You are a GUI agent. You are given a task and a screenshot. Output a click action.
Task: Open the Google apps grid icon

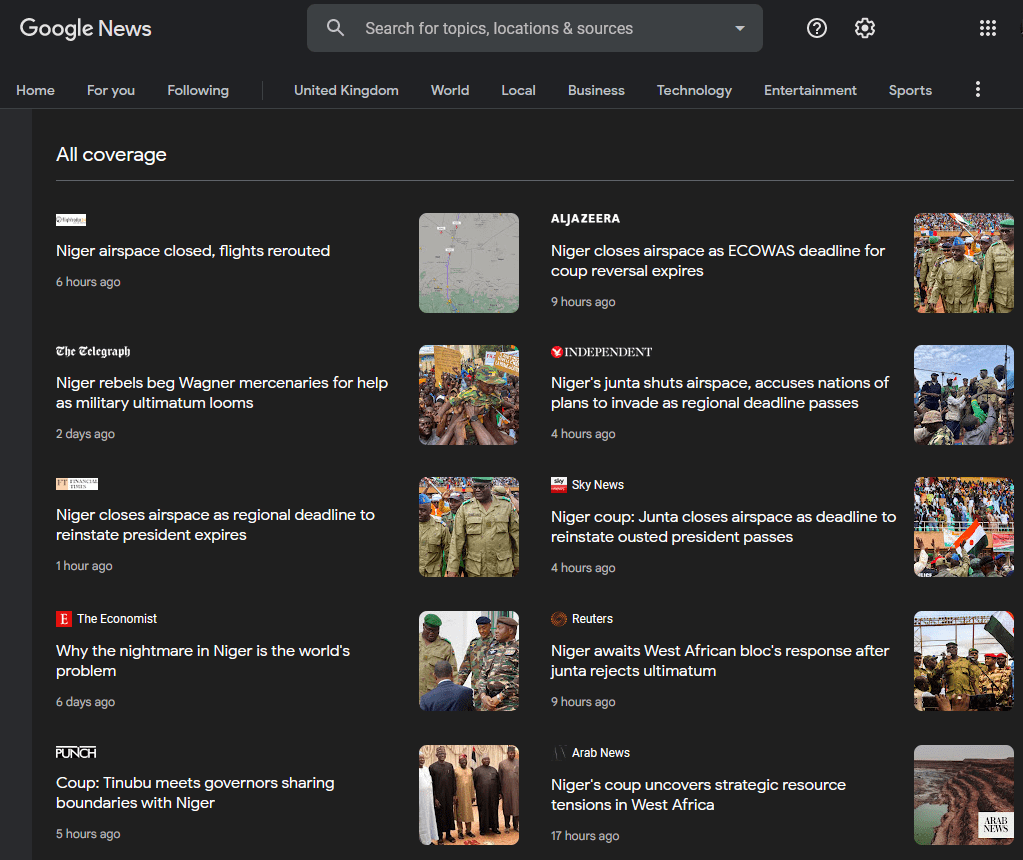tap(988, 28)
